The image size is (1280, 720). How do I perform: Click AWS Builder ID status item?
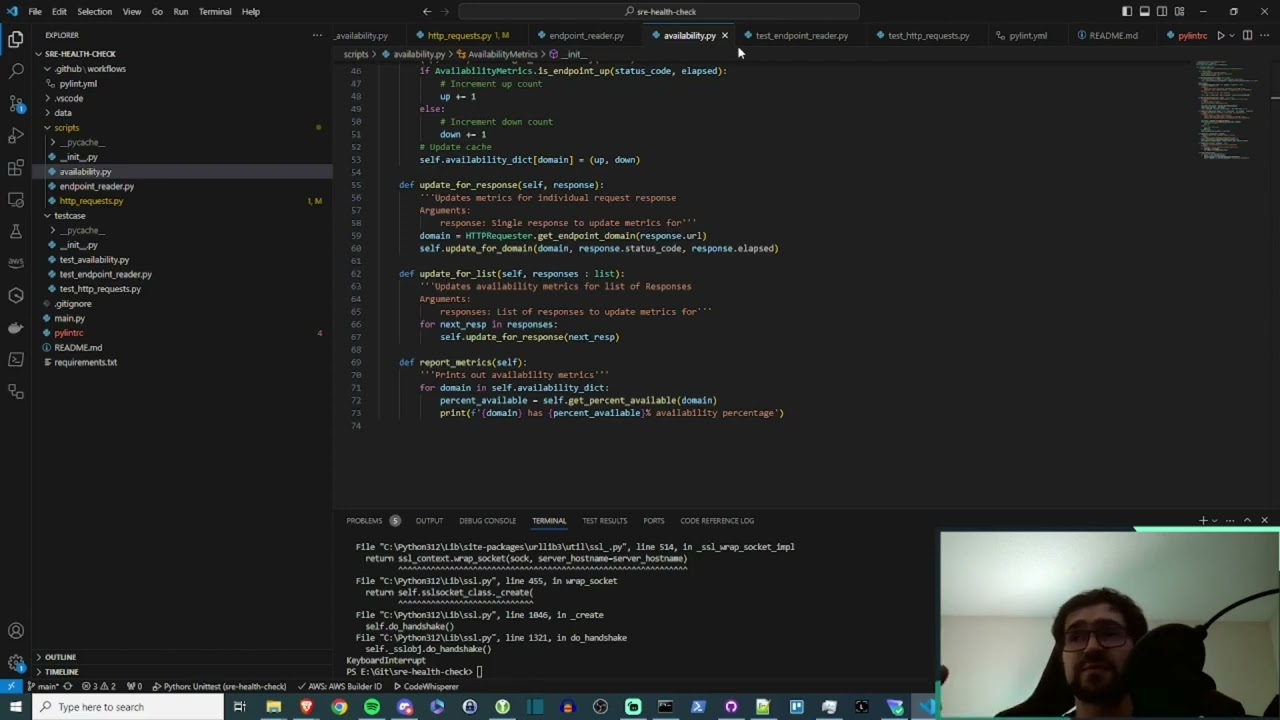click(x=339, y=686)
